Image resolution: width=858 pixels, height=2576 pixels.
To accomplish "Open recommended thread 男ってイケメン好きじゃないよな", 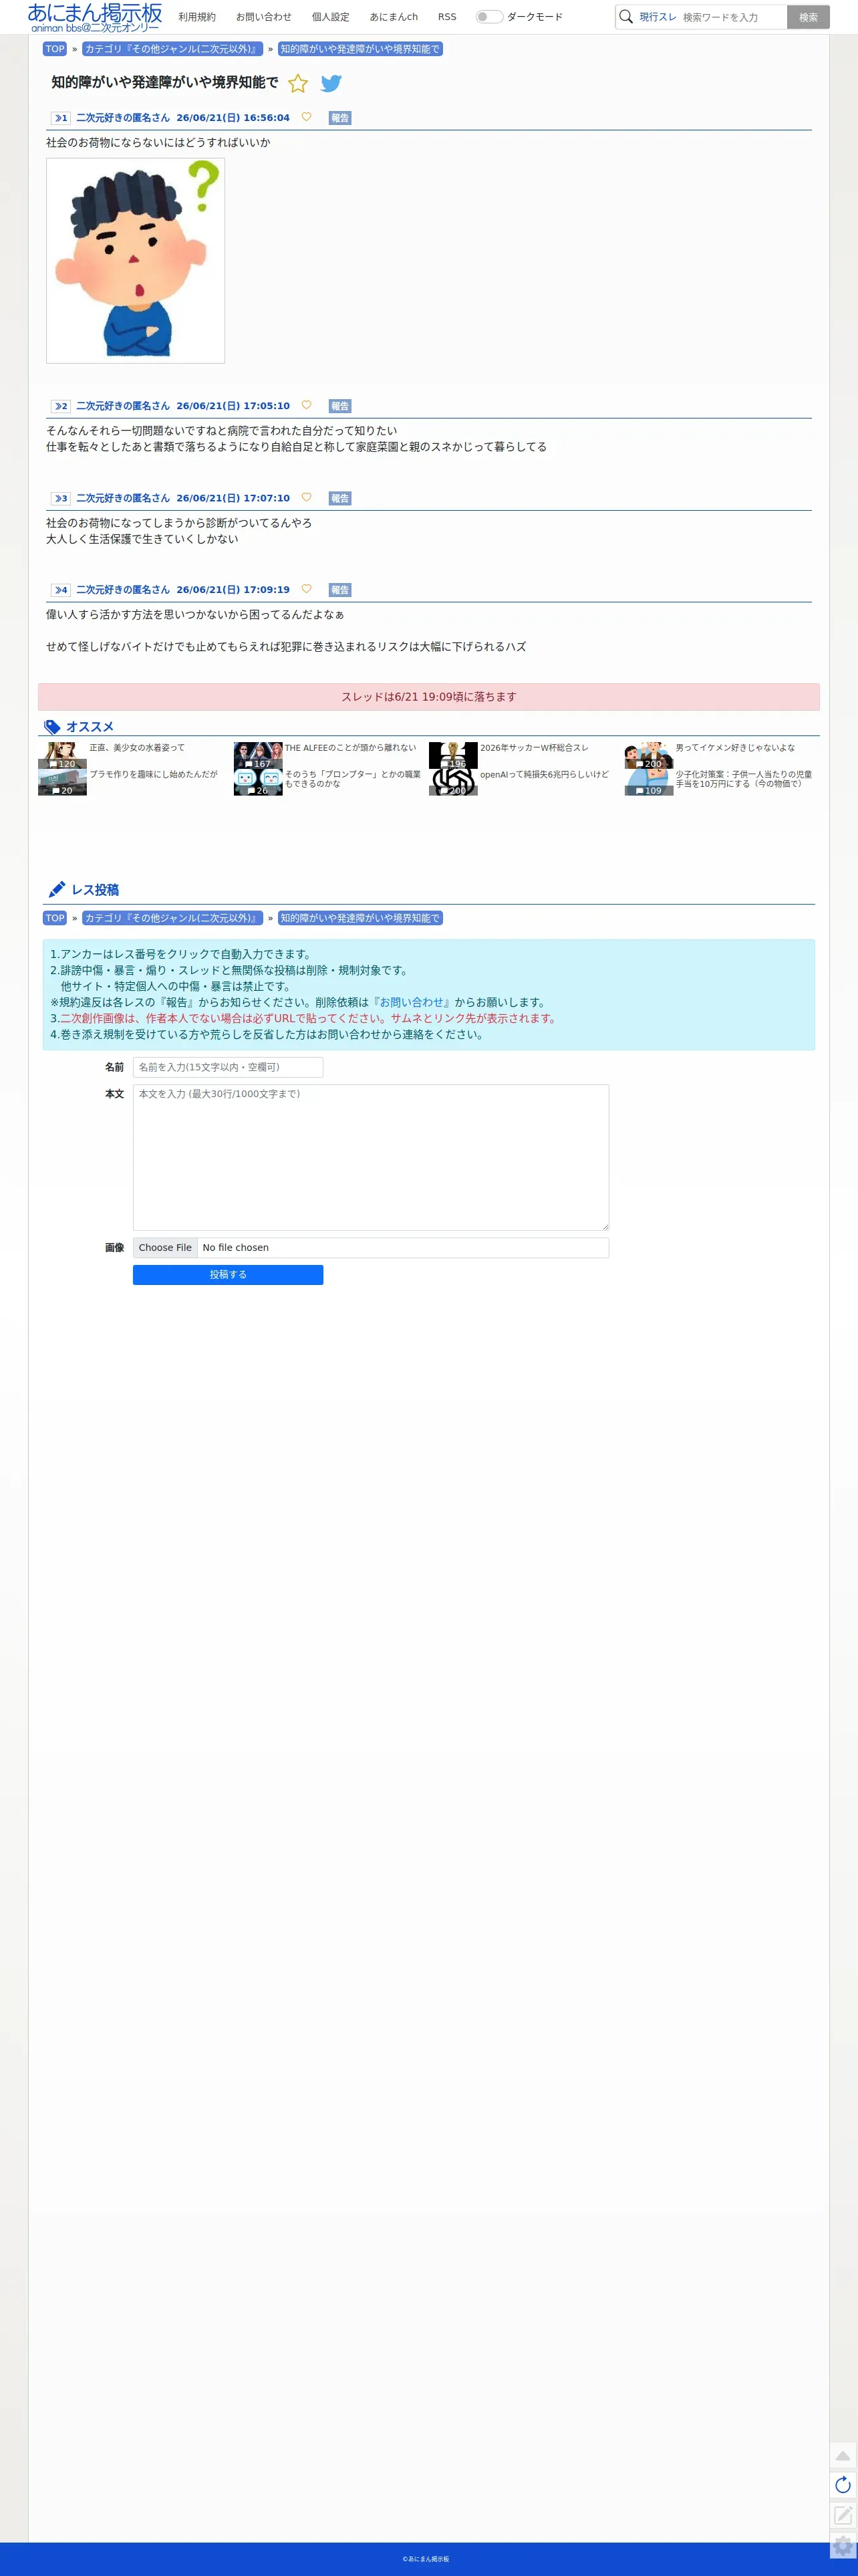I will (x=735, y=748).
